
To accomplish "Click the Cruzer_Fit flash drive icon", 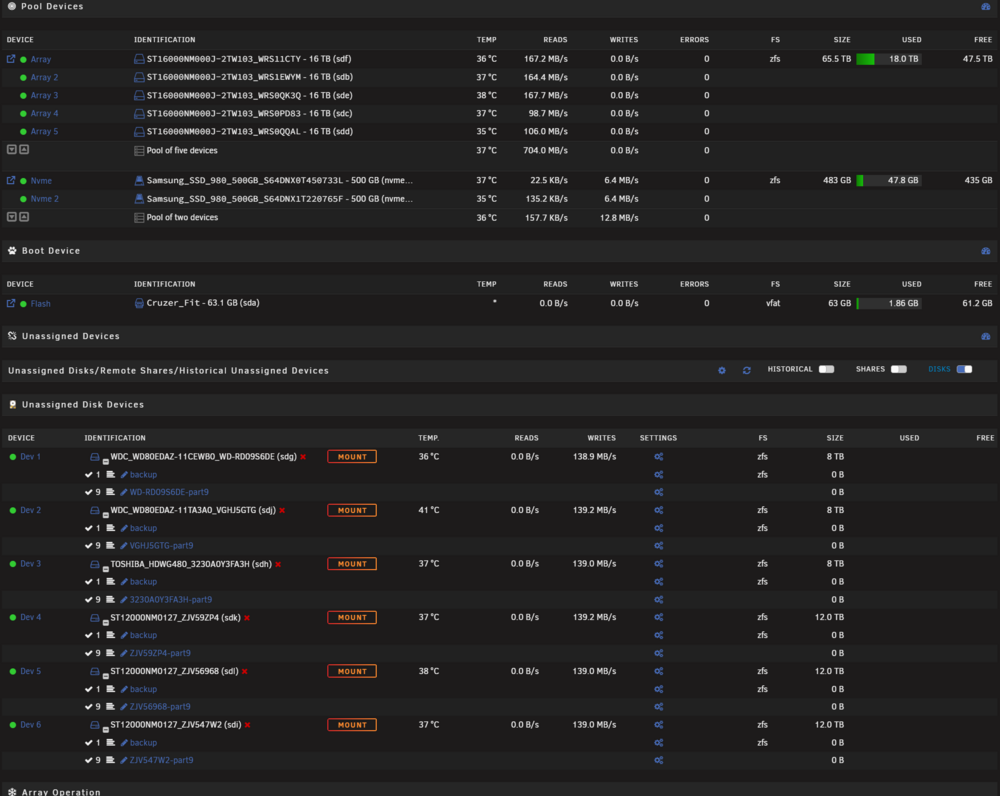I will (139, 303).
